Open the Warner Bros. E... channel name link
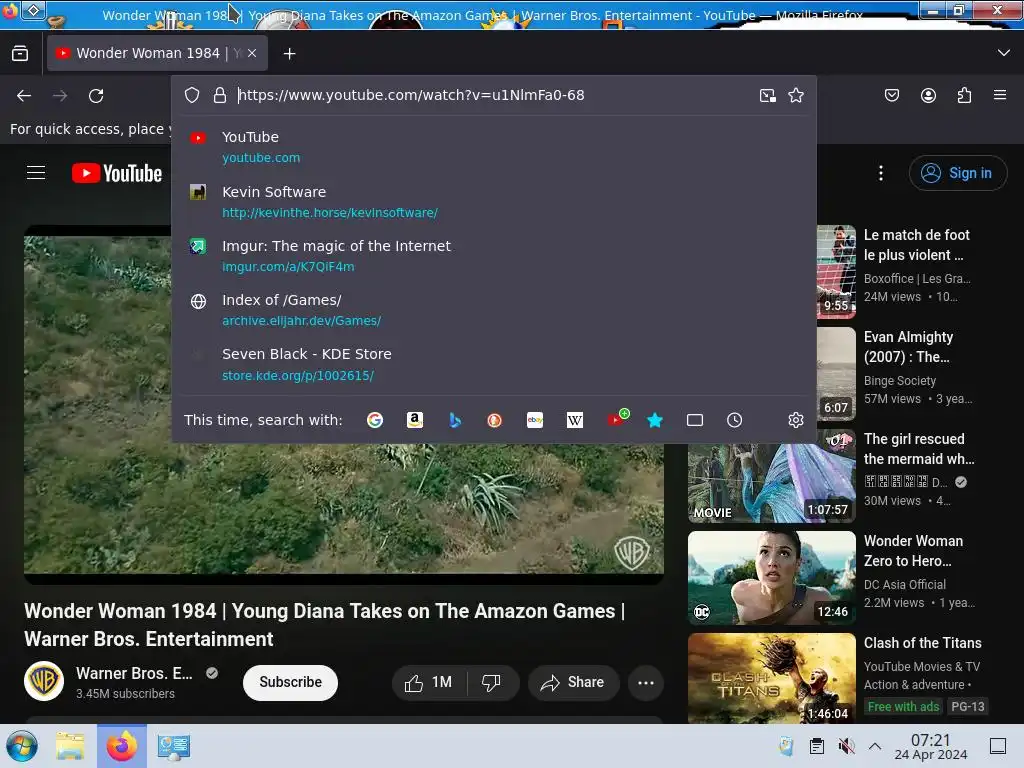The height and width of the screenshot is (768, 1024). pos(134,673)
